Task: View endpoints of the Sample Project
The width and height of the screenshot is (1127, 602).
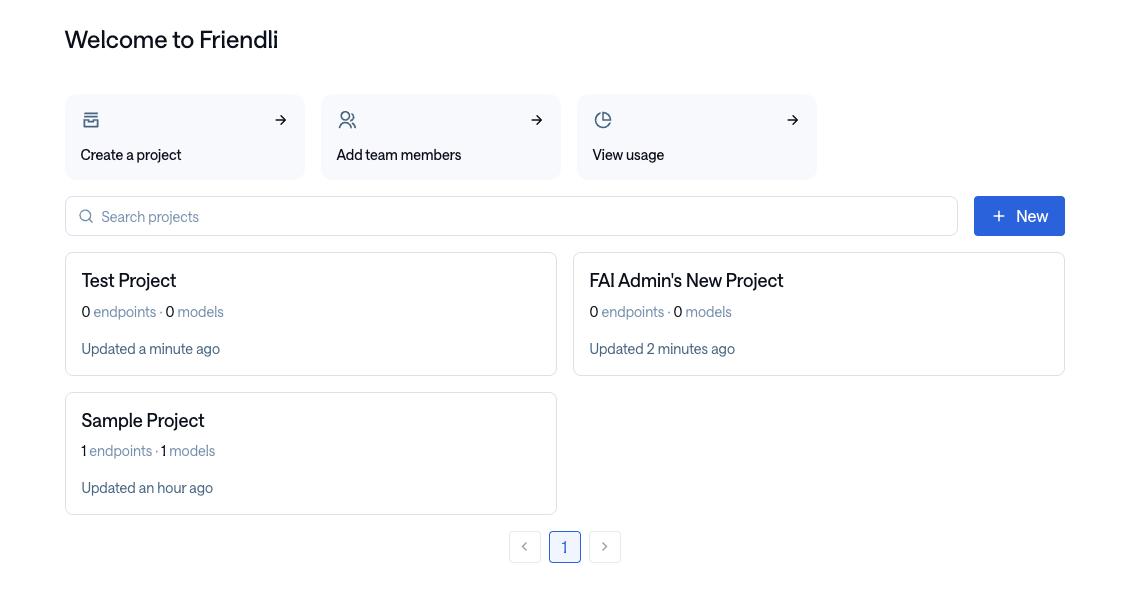Action: tap(120, 450)
